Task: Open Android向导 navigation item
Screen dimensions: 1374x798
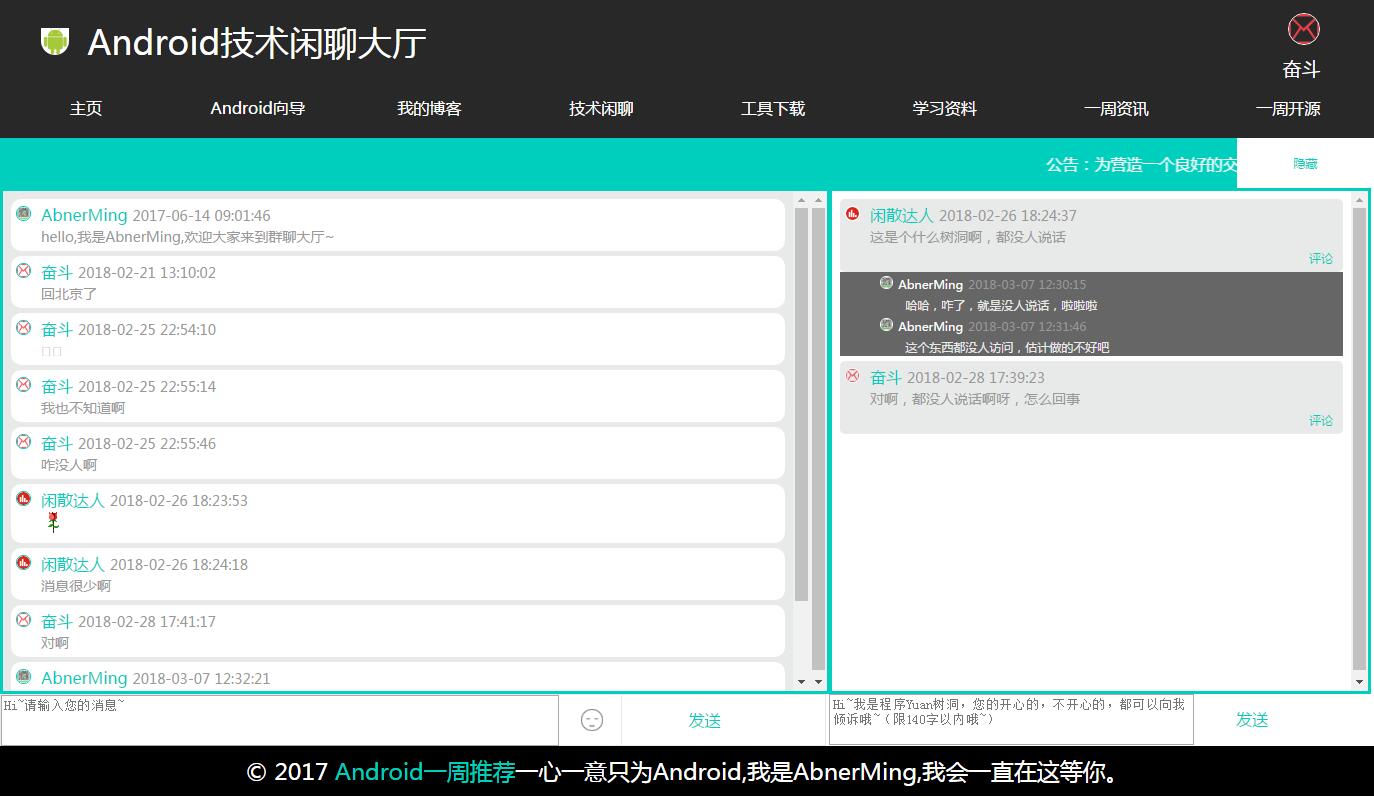Action: point(258,109)
